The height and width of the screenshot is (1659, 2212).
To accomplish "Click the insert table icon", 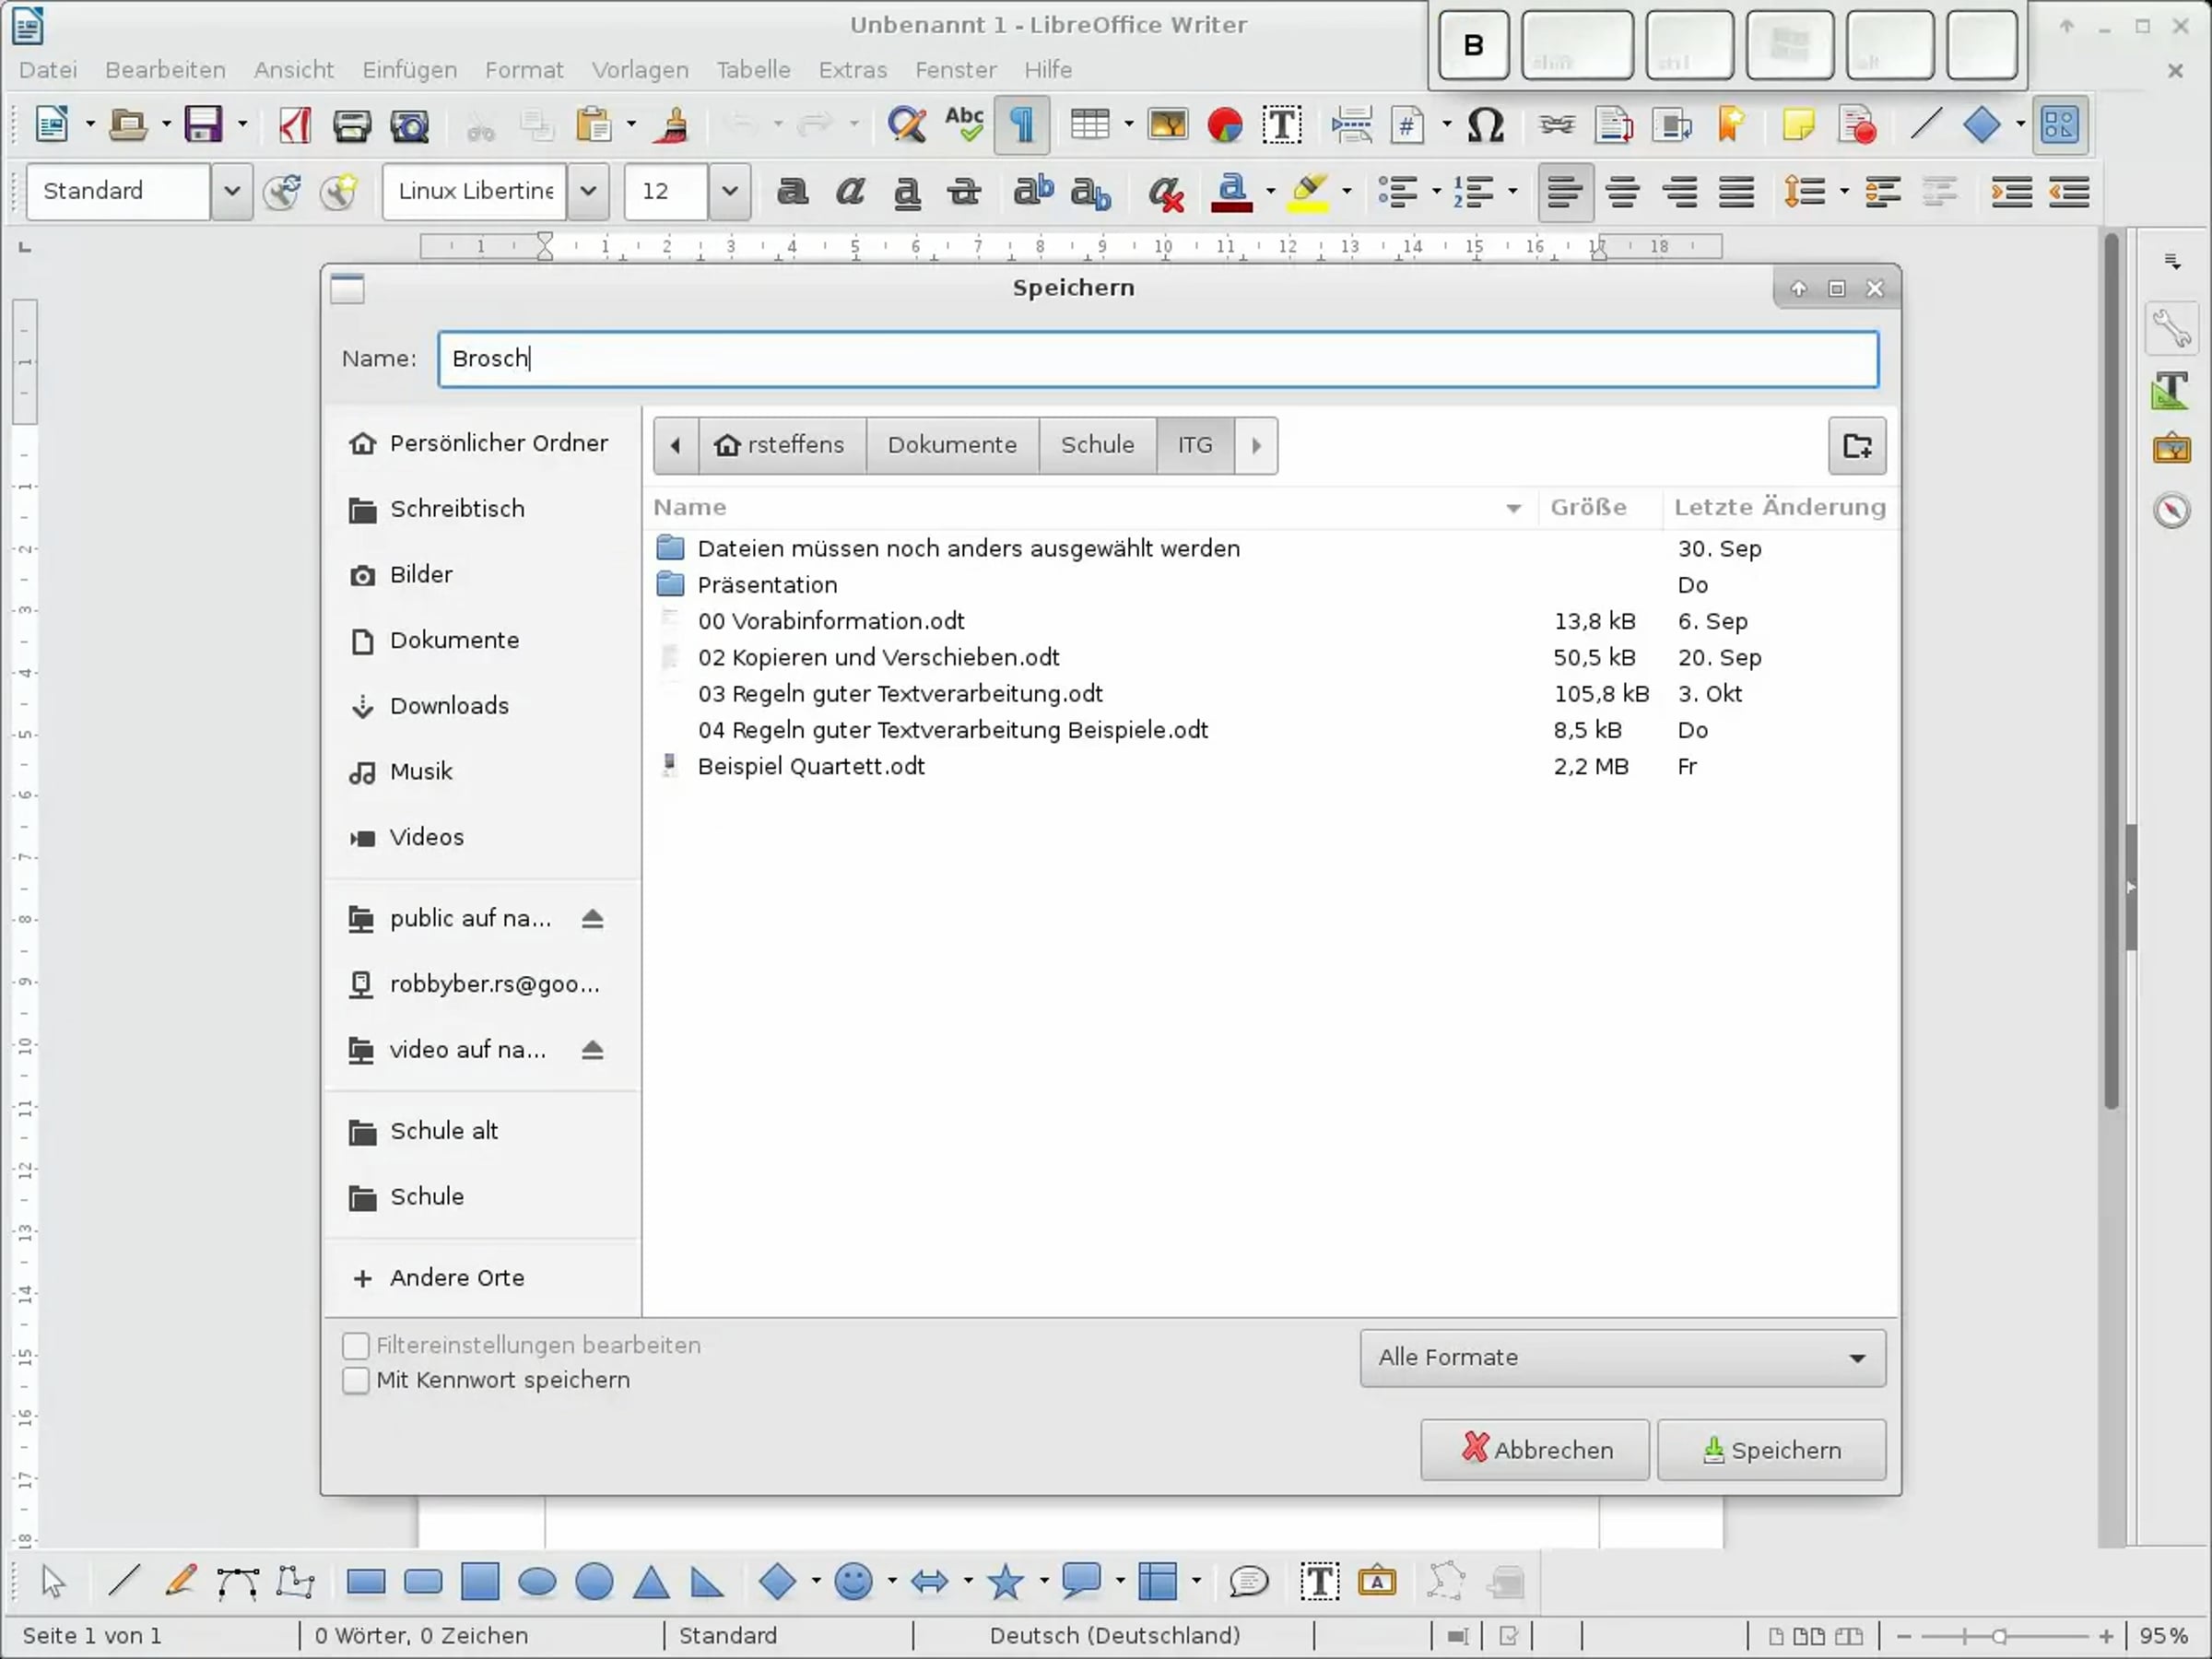I will tap(1089, 125).
